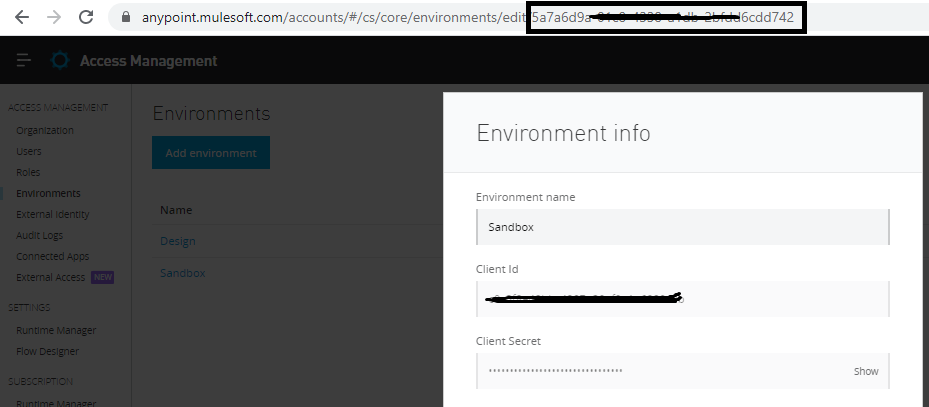Viewport: 929px width, 407px height.
Task: Click the Client Id field
Action: click(x=683, y=299)
